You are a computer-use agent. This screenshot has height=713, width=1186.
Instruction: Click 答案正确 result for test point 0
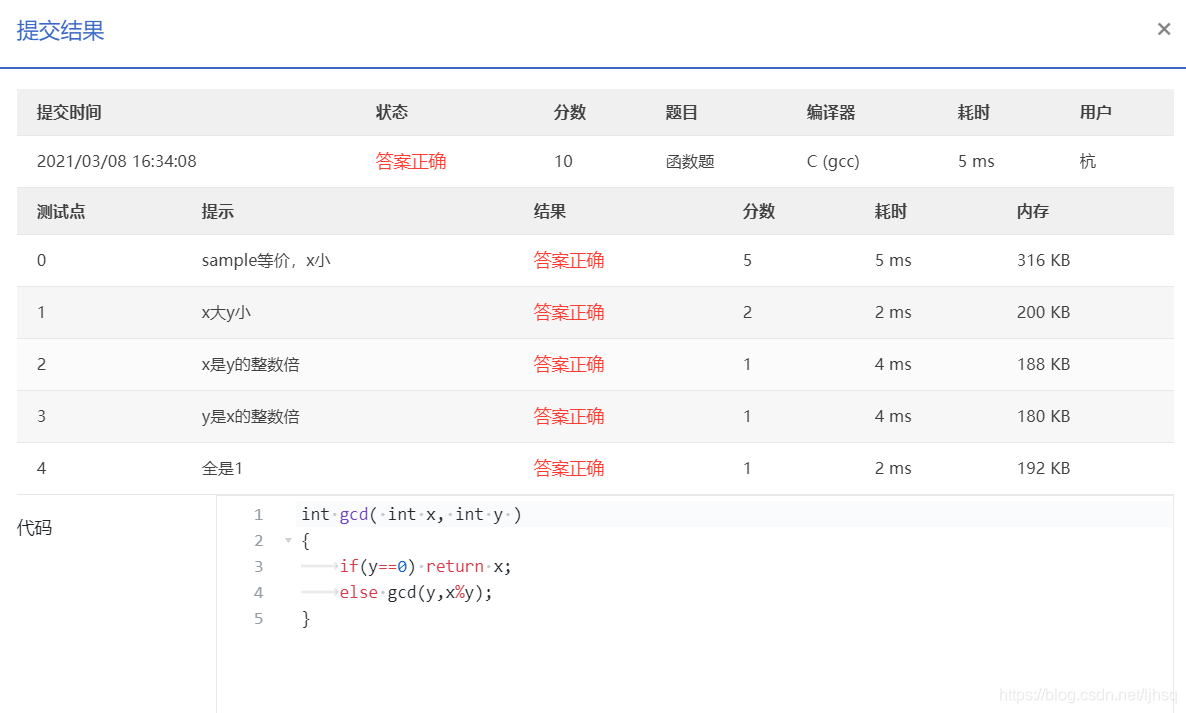click(x=569, y=260)
